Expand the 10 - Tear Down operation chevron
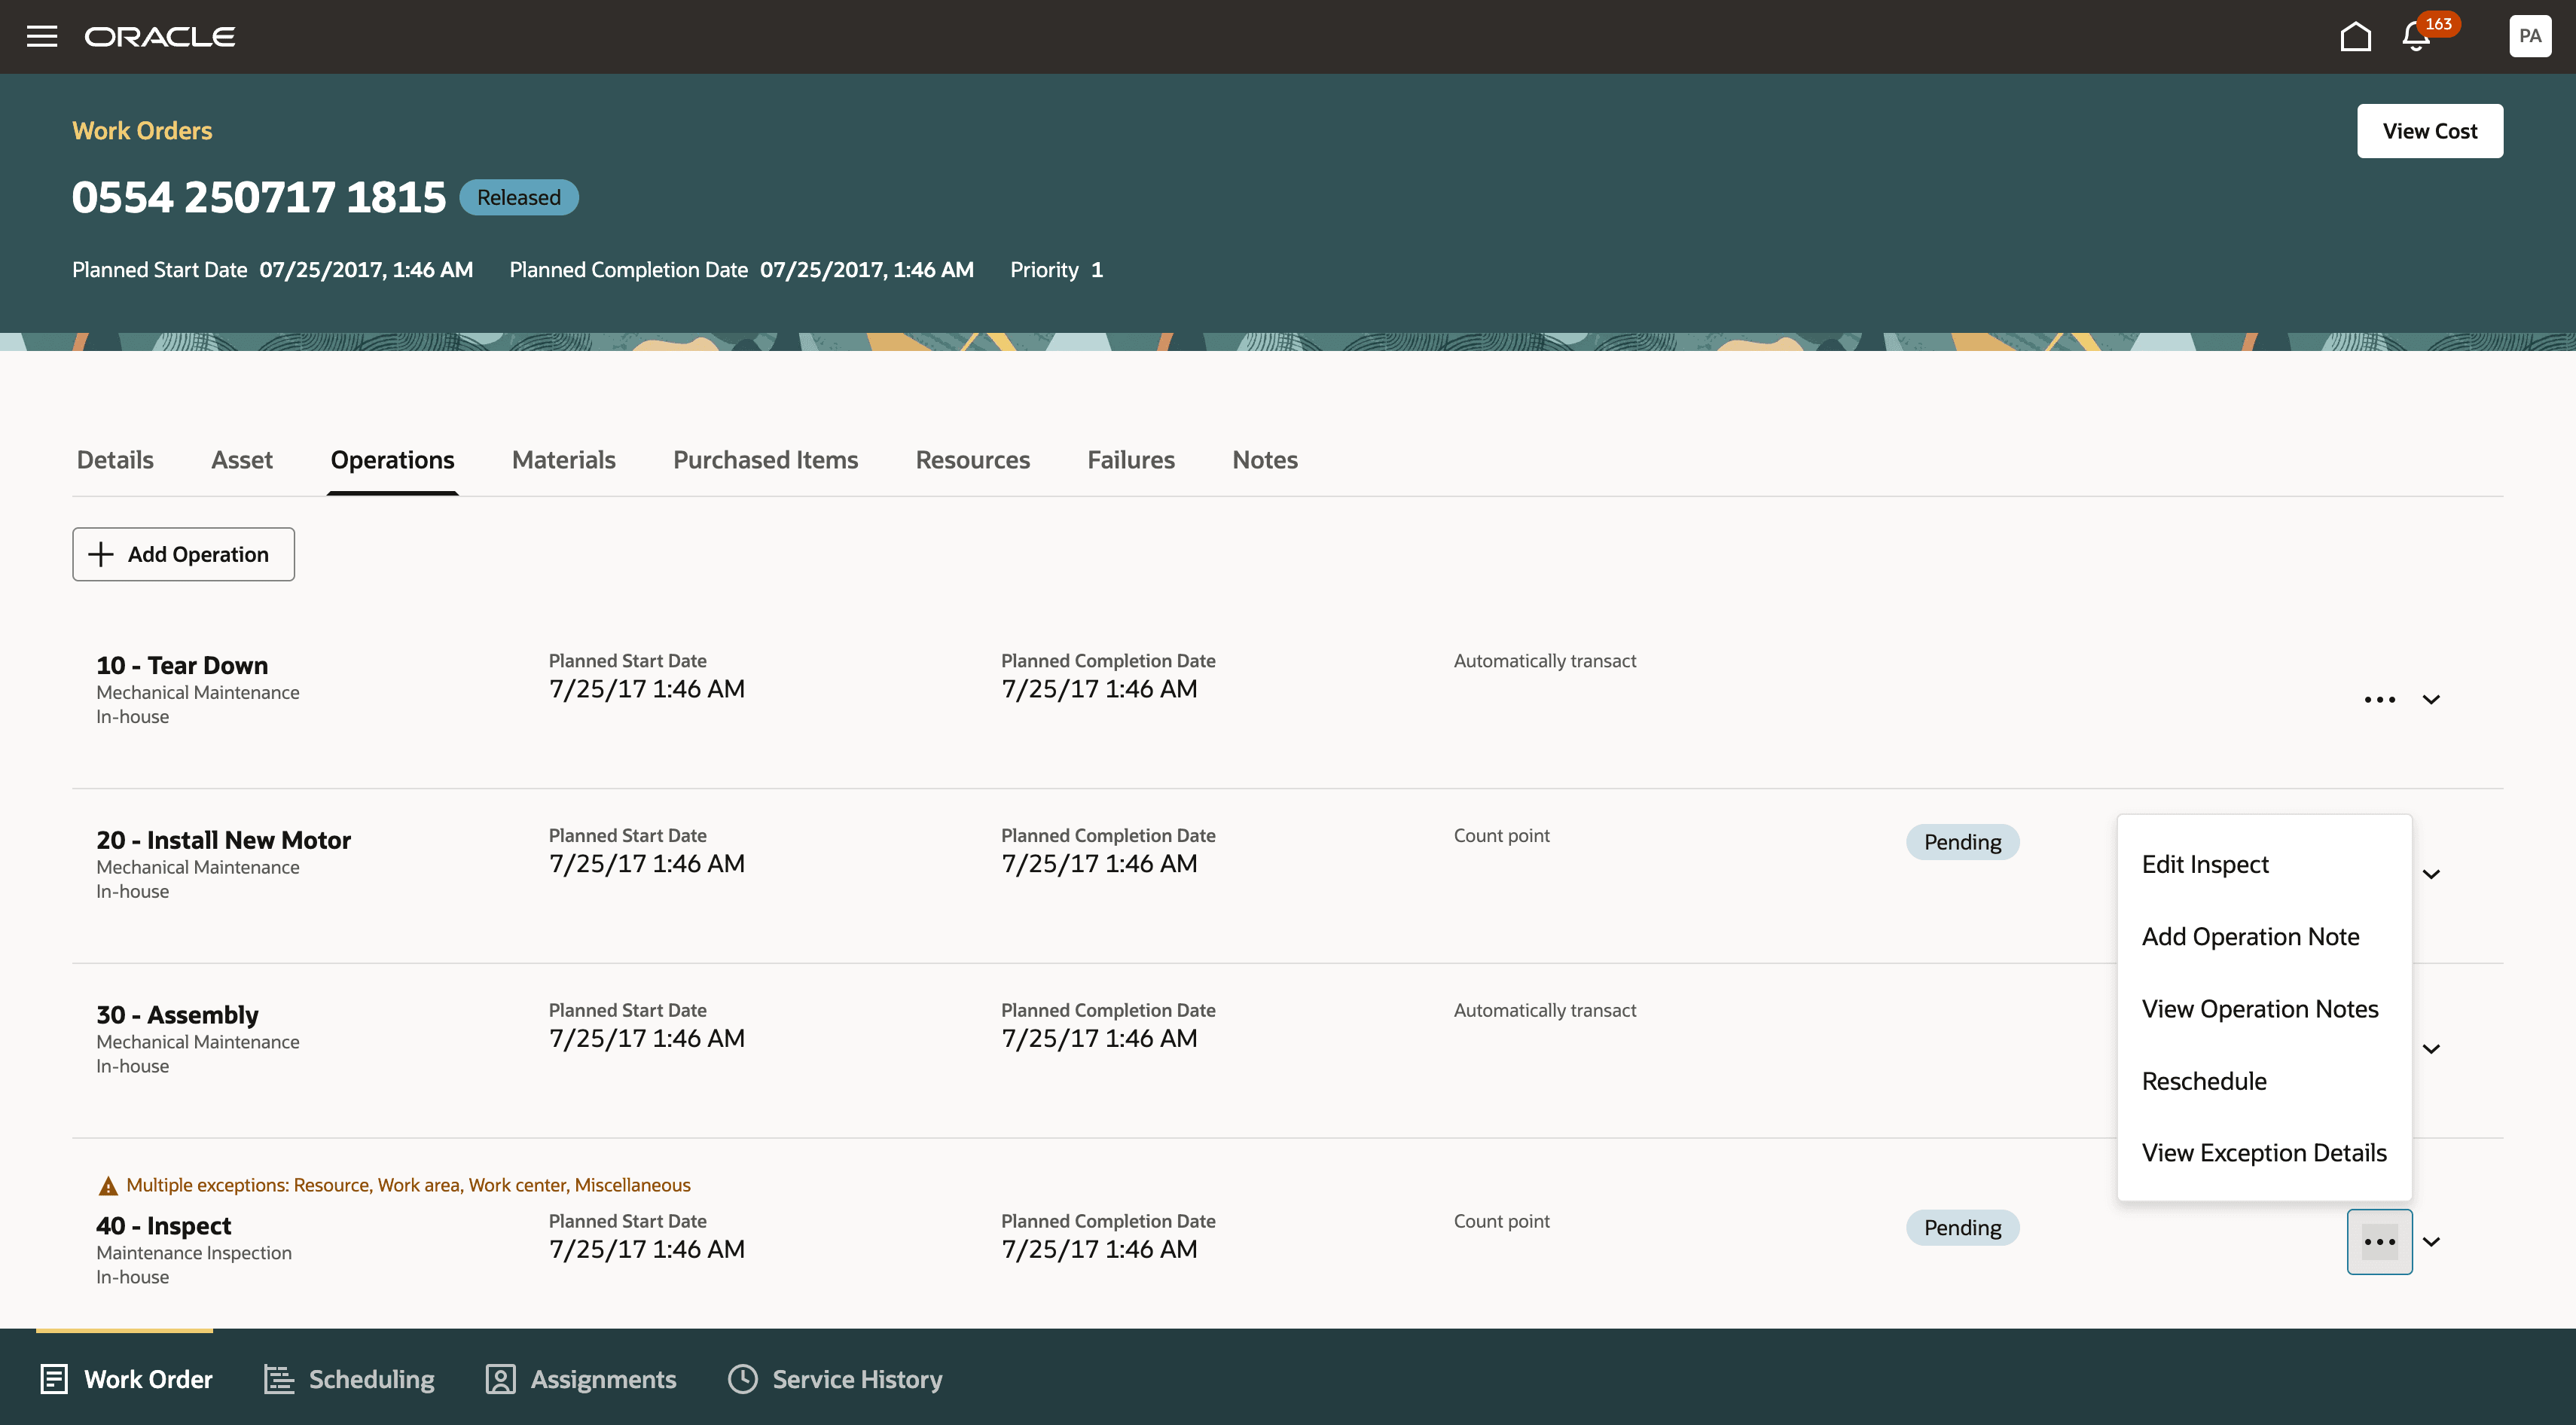The width and height of the screenshot is (2576, 1425). 2432,700
